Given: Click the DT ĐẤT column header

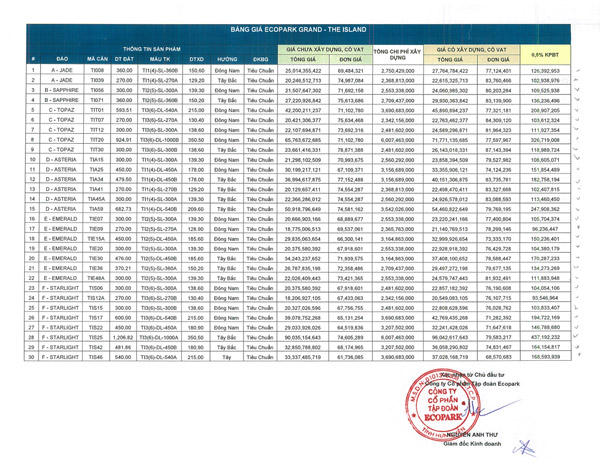Looking at the screenshot, I should coord(124,59).
